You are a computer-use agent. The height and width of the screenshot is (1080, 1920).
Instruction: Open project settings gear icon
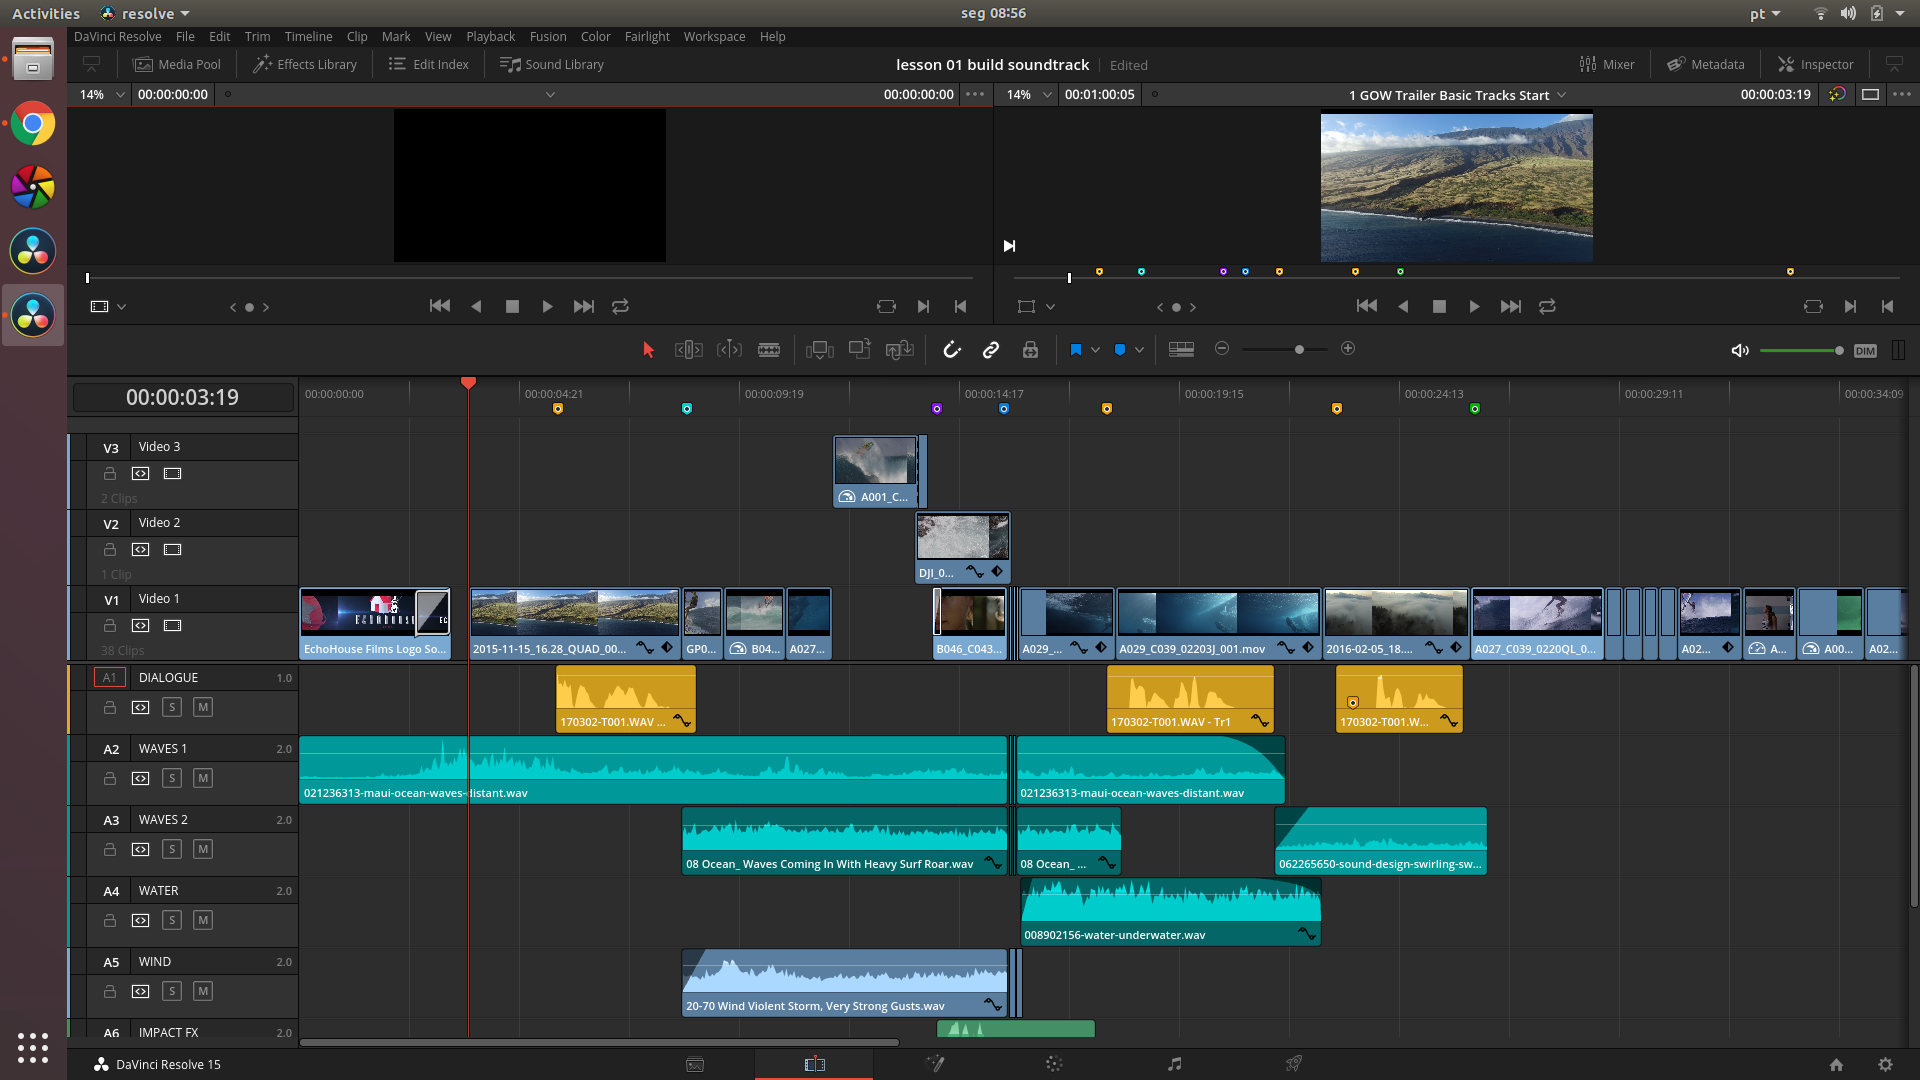[1885, 1065]
